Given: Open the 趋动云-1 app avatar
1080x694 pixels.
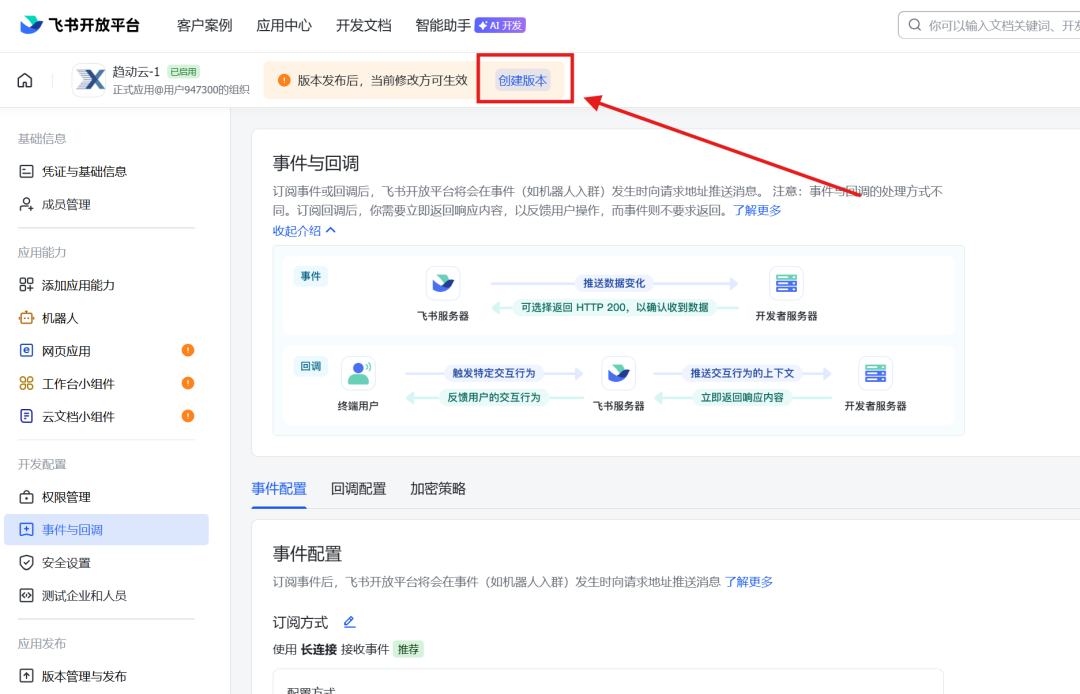Looking at the screenshot, I should point(91,80).
